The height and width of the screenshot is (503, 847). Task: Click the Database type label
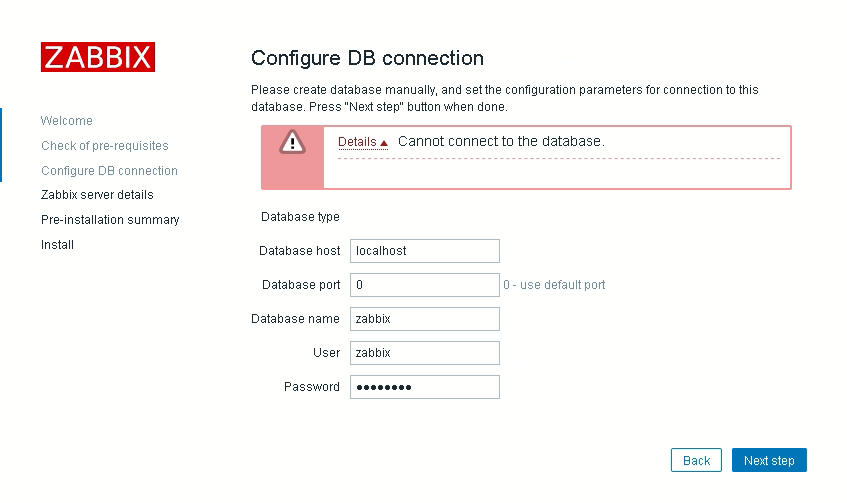tap(300, 217)
